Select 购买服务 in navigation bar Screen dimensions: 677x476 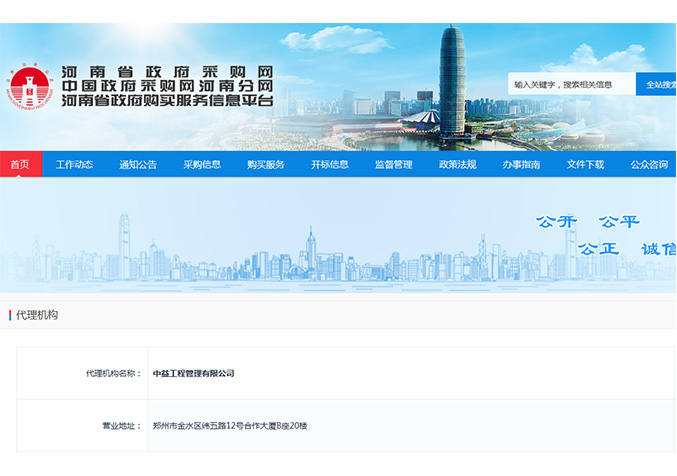pyautogui.click(x=266, y=164)
